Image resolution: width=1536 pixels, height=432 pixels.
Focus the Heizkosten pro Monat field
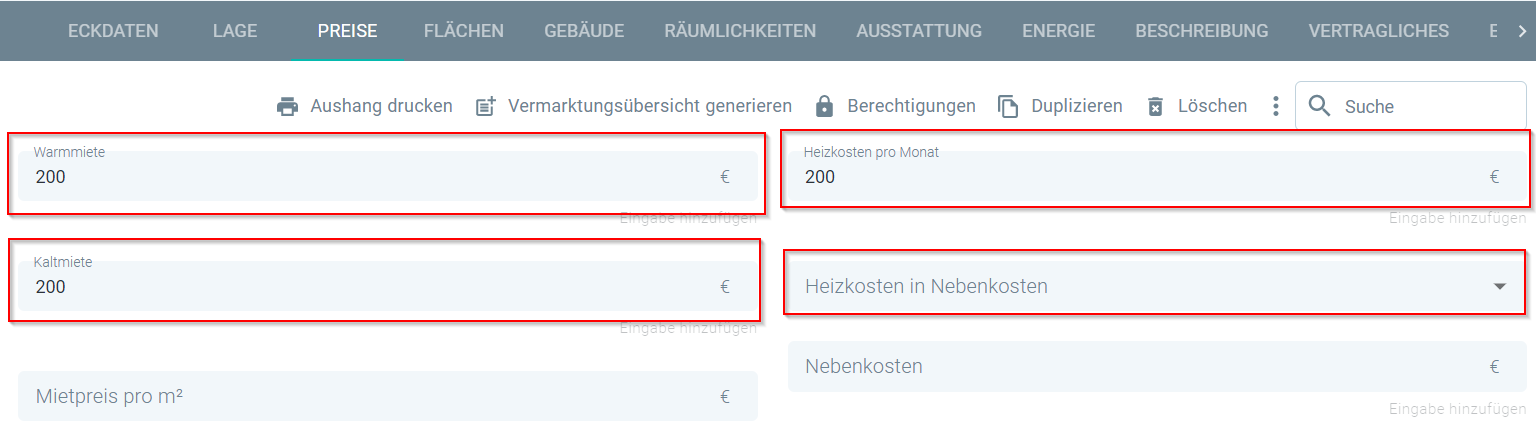click(1158, 177)
